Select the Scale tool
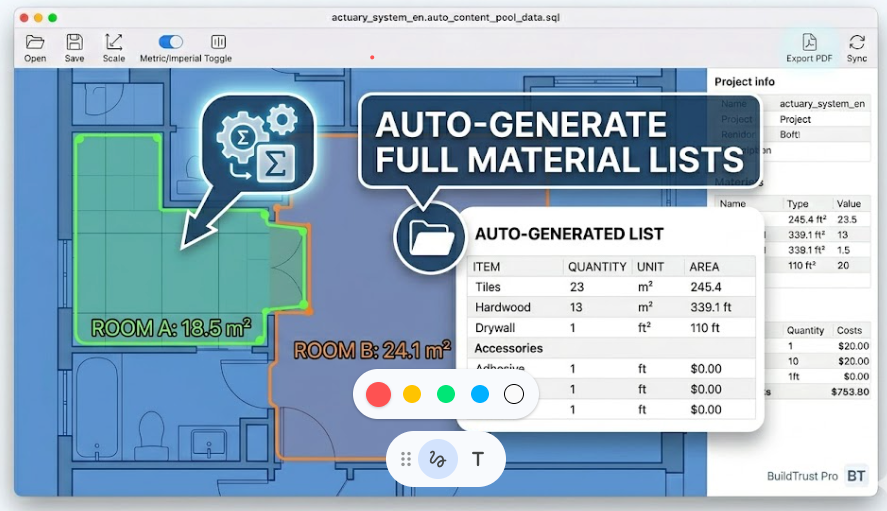 [x=114, y=48]
